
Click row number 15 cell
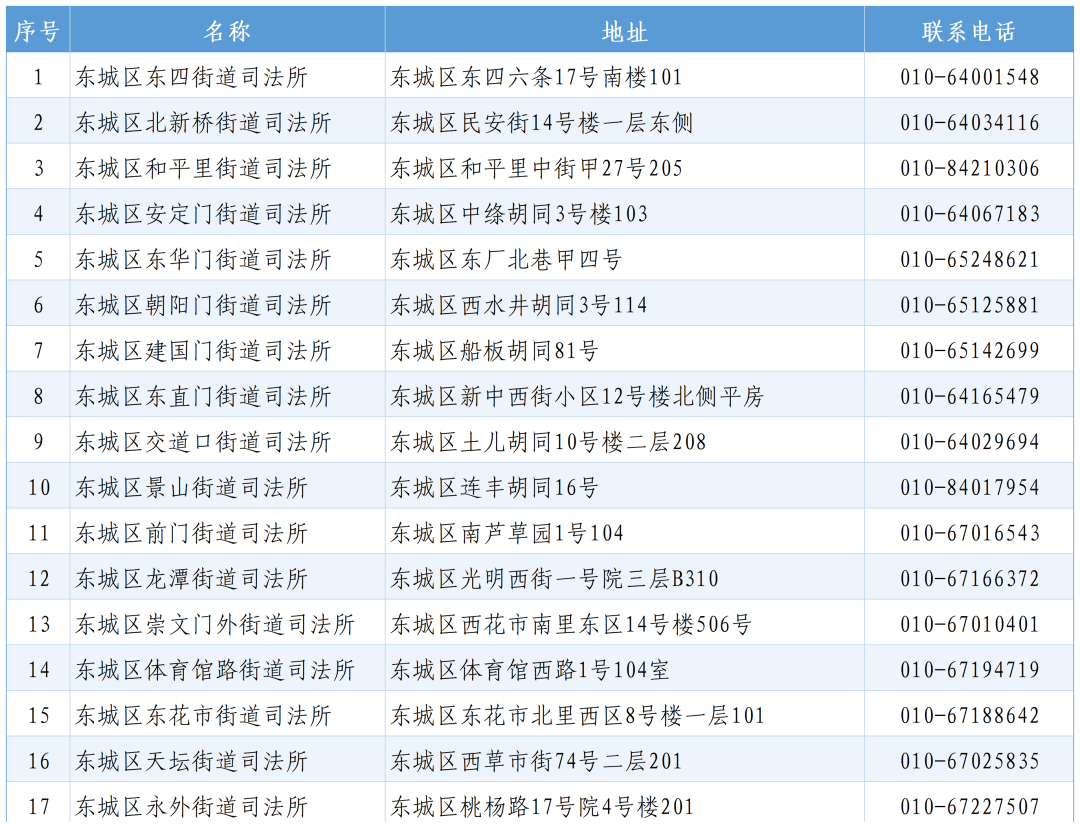(38, 716)
